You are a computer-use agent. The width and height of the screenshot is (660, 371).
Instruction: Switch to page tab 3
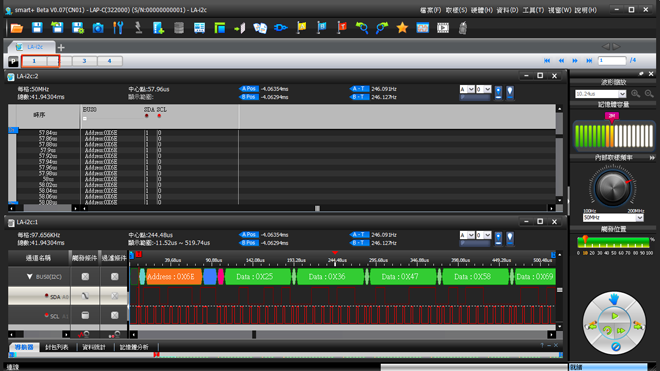click(84, 61)
